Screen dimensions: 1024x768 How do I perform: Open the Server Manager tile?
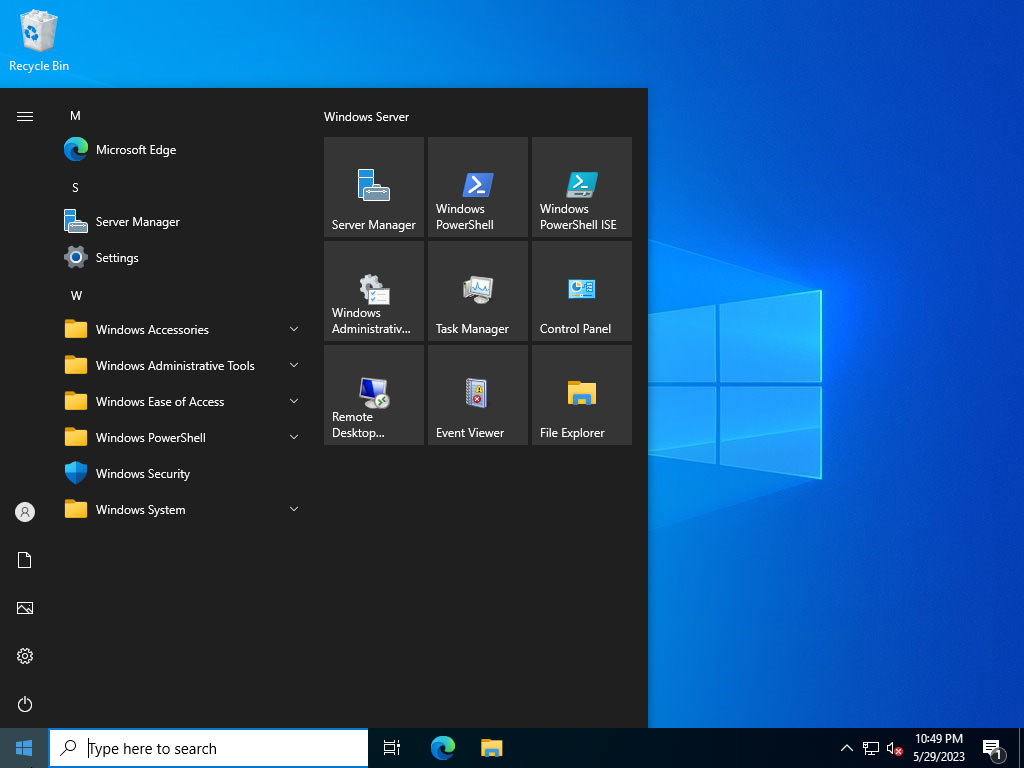coord(374,187)
